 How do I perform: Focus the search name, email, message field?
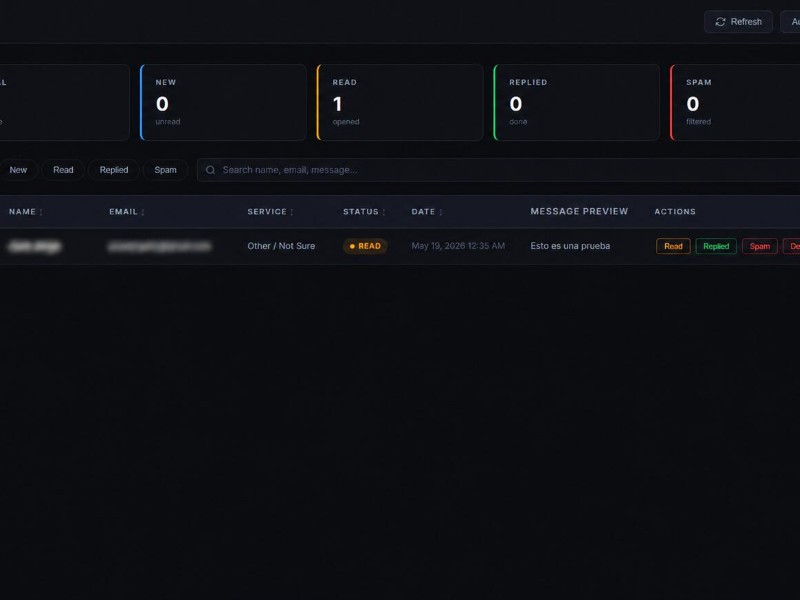pyautogui.click(x=498, y=170)
